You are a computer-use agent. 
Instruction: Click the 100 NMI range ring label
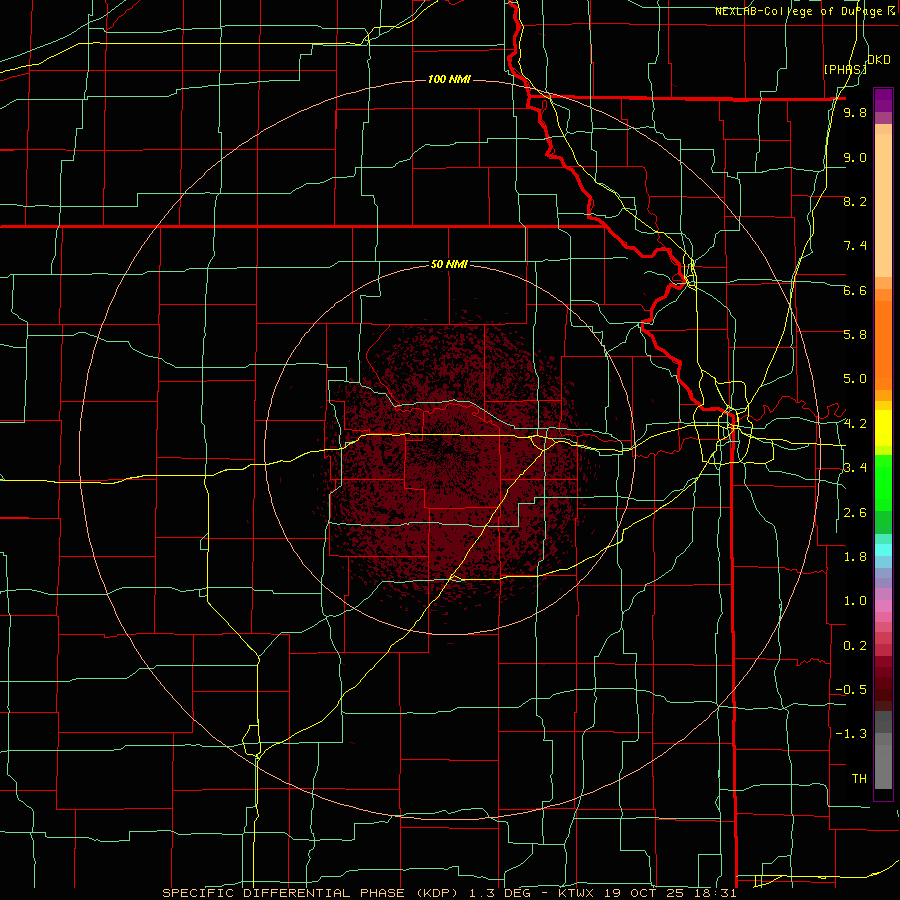pos(449,79)
